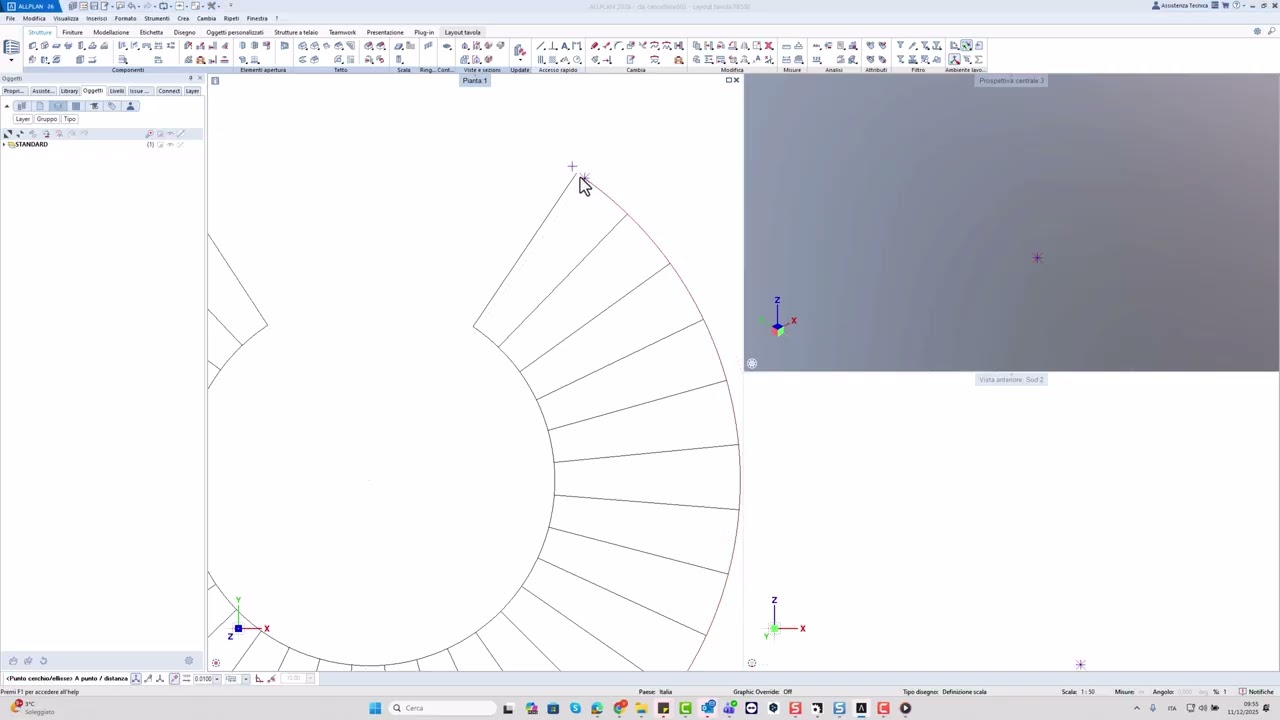
Task: Select the tag filter icon in Oggetti
Action: [112, 106]
